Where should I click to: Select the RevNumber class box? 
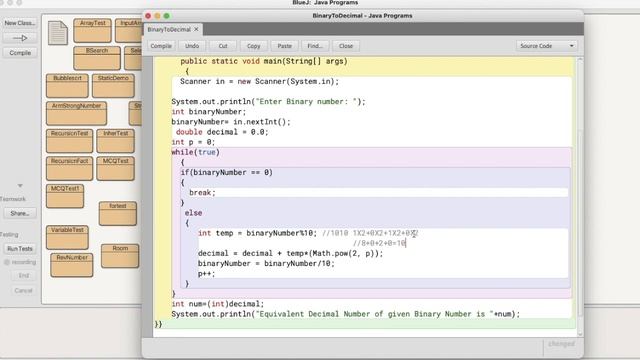[72, 265]
